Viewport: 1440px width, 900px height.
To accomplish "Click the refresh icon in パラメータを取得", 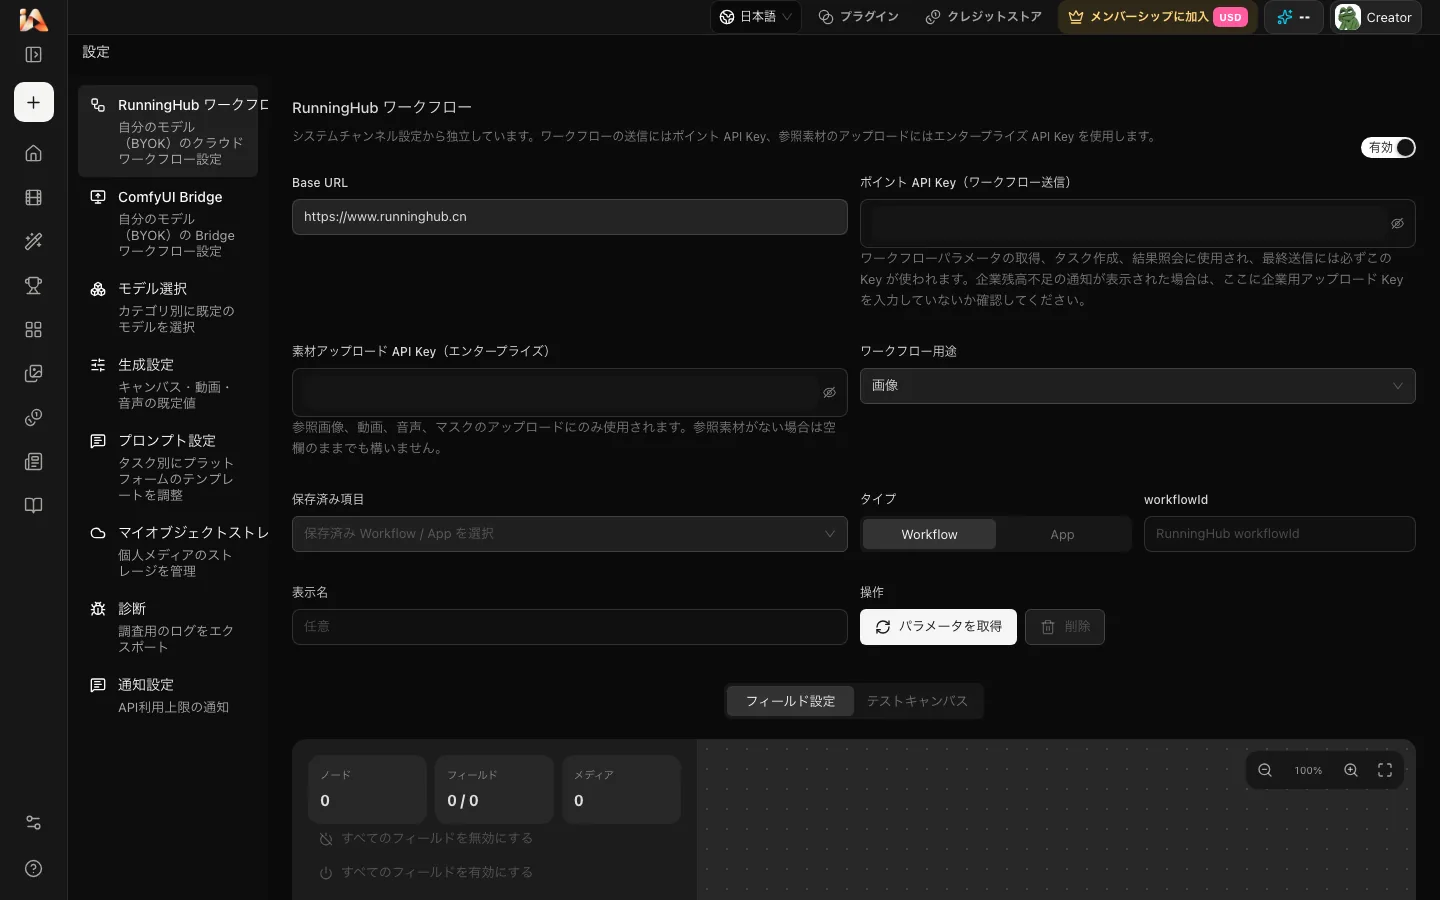I will pos(883,627).
